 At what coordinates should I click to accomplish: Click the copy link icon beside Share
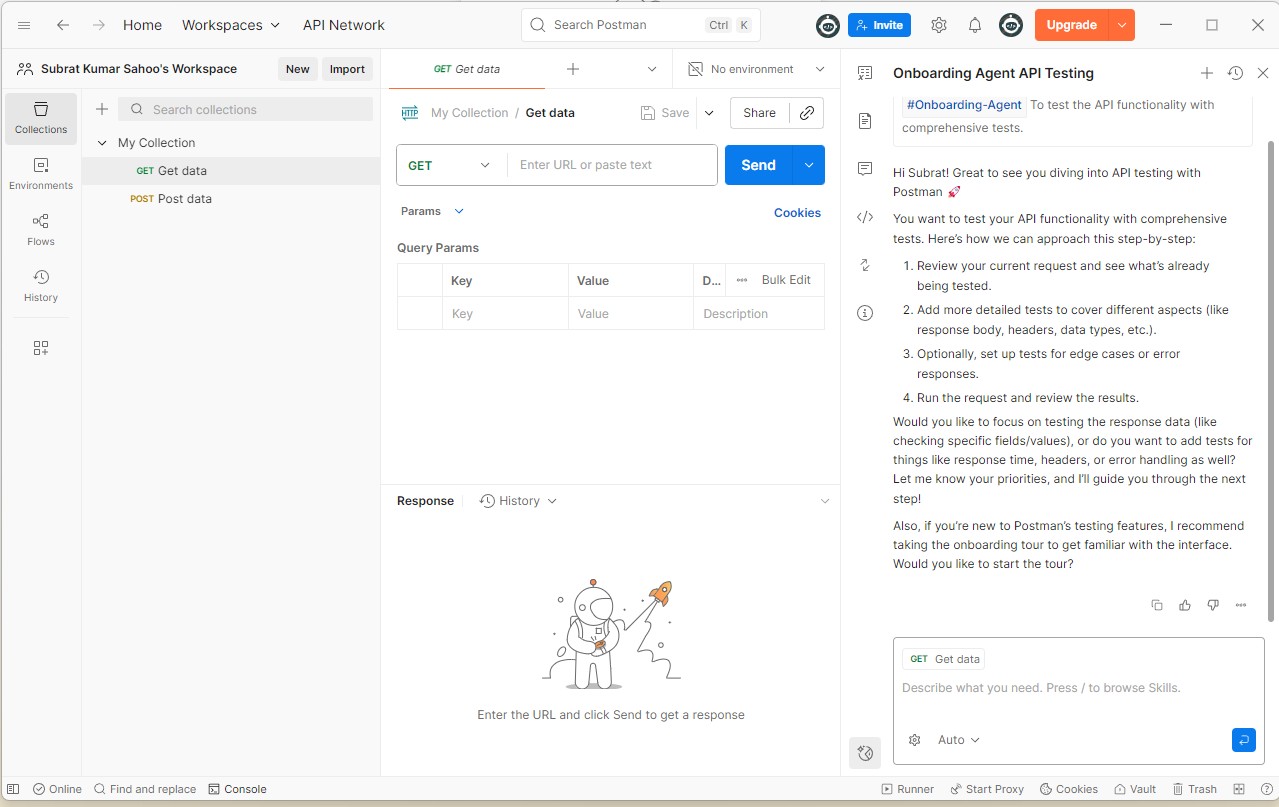coord(806,113)
